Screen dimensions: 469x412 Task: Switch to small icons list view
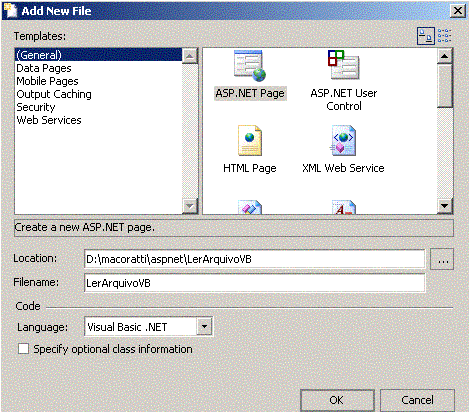click(444, 36)
